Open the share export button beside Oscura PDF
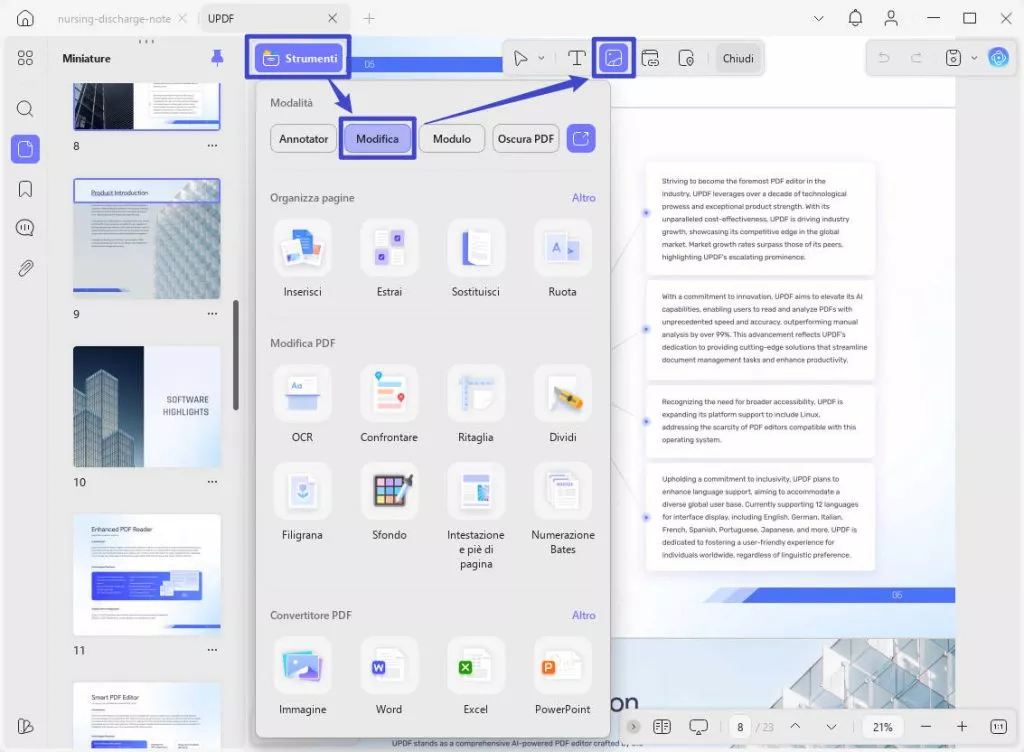Viewport: 1024px width, 752px height. (x=581, y=138)
